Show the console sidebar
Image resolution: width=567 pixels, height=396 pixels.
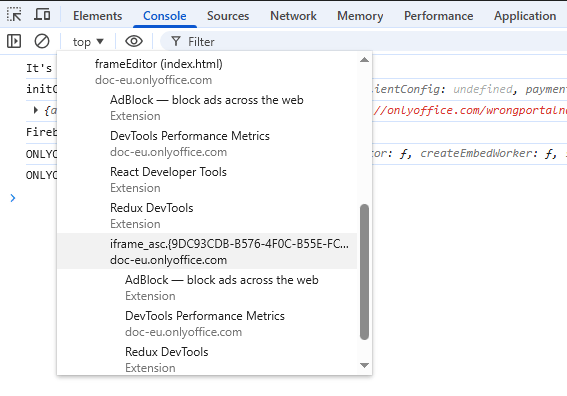tap(14, 41)
